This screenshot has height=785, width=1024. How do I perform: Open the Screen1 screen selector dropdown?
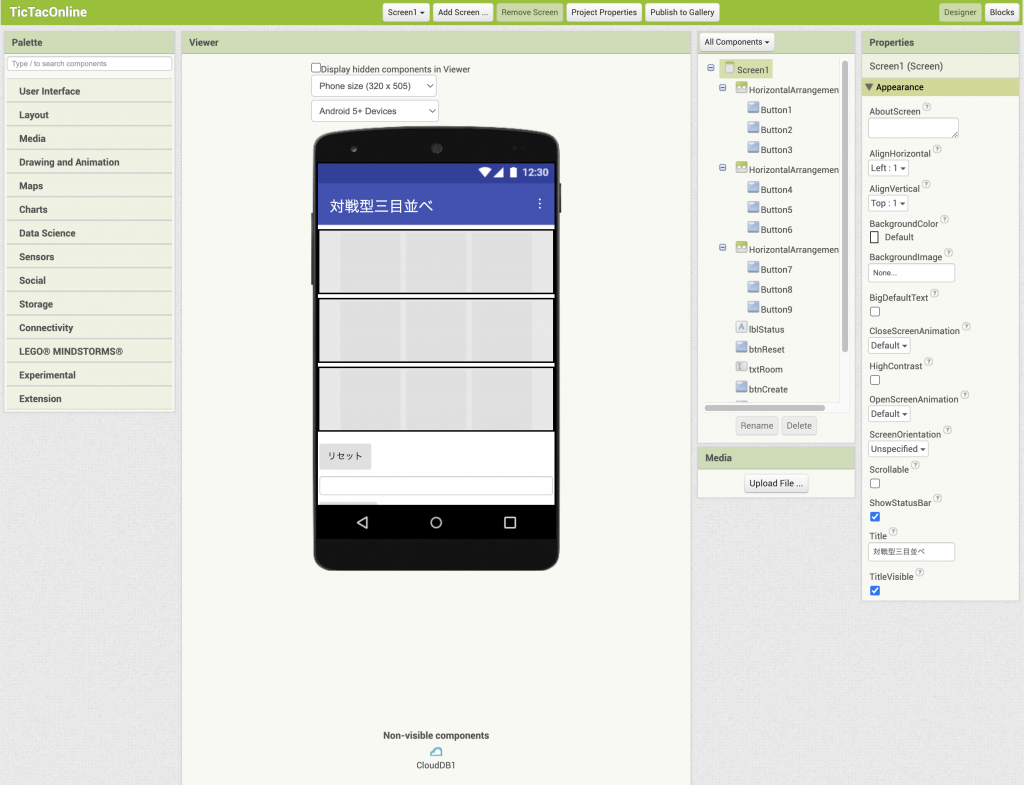(406, 12)
